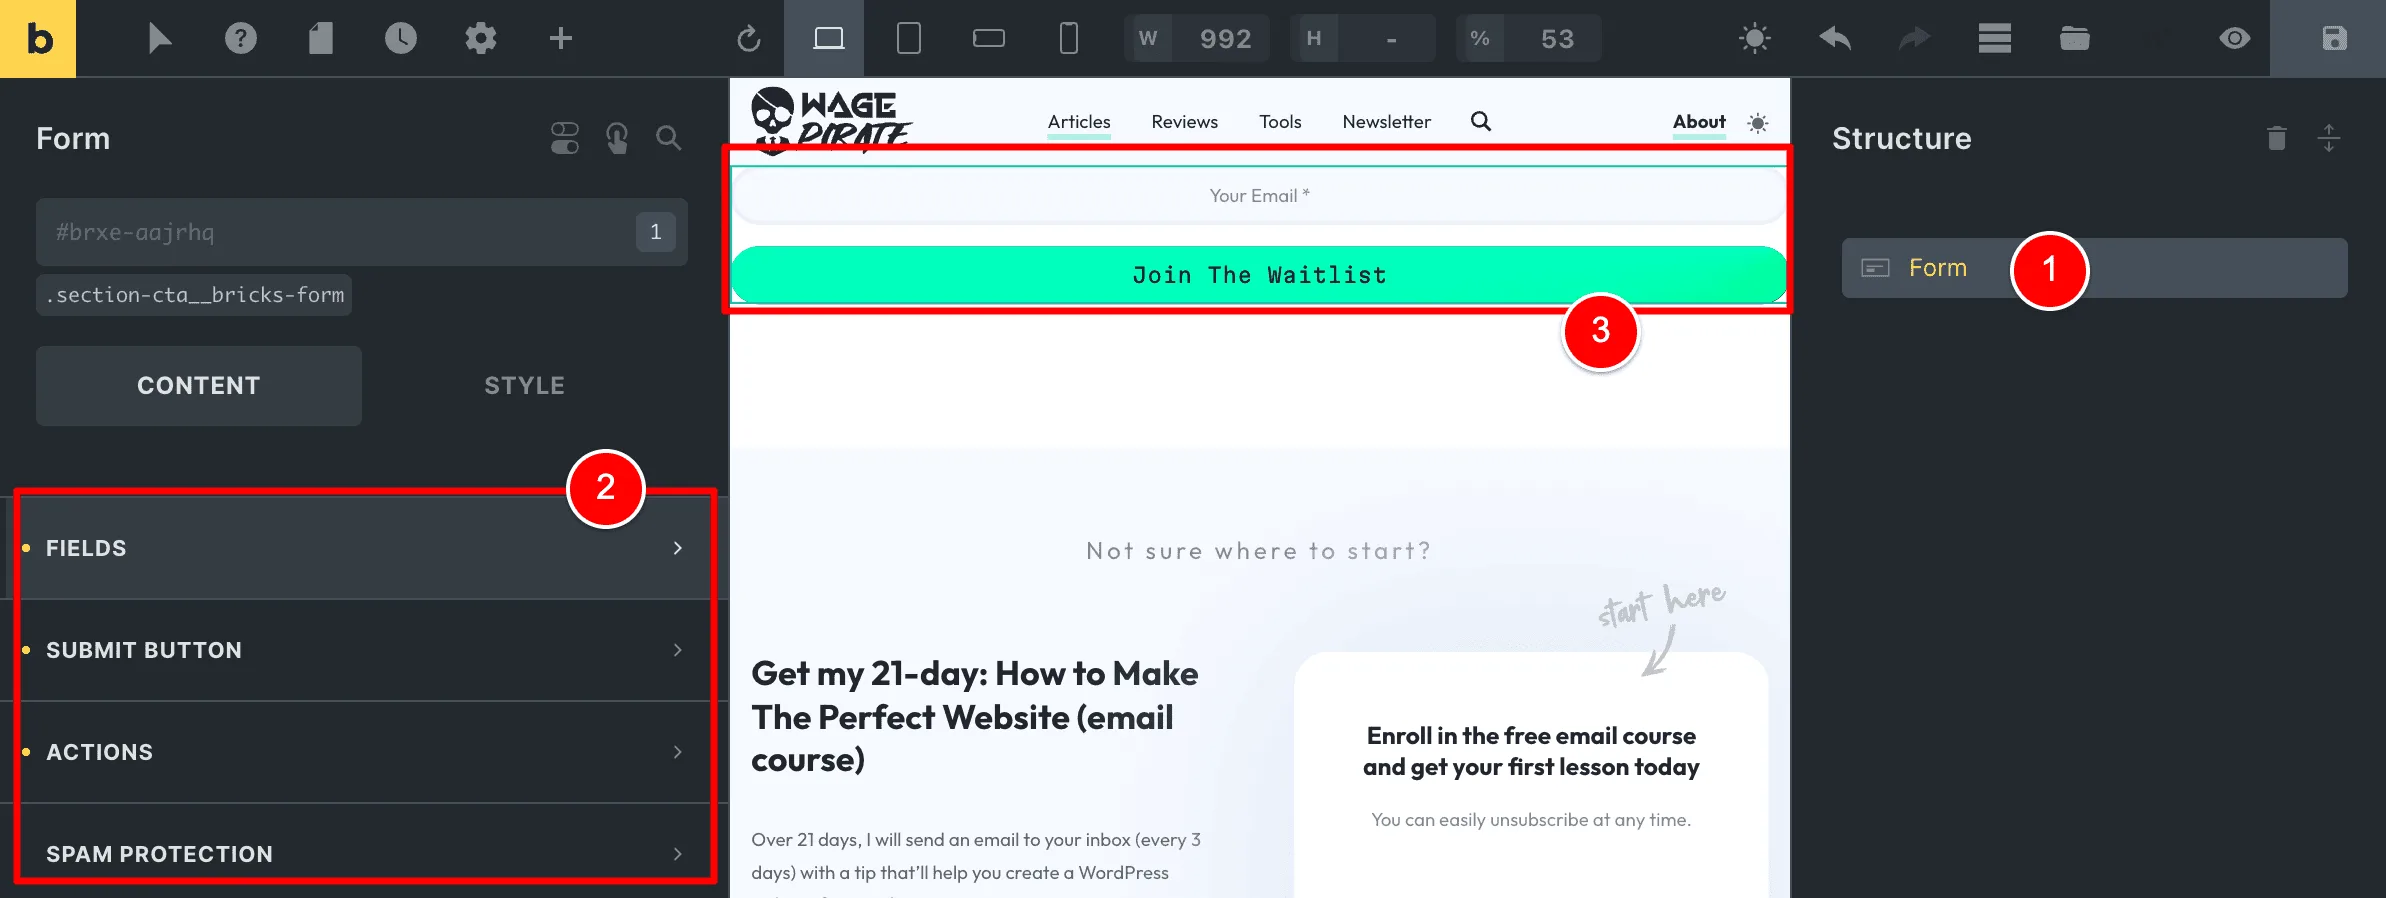
Task: Open Tools nav link
Action: [x=1280, y=122]
